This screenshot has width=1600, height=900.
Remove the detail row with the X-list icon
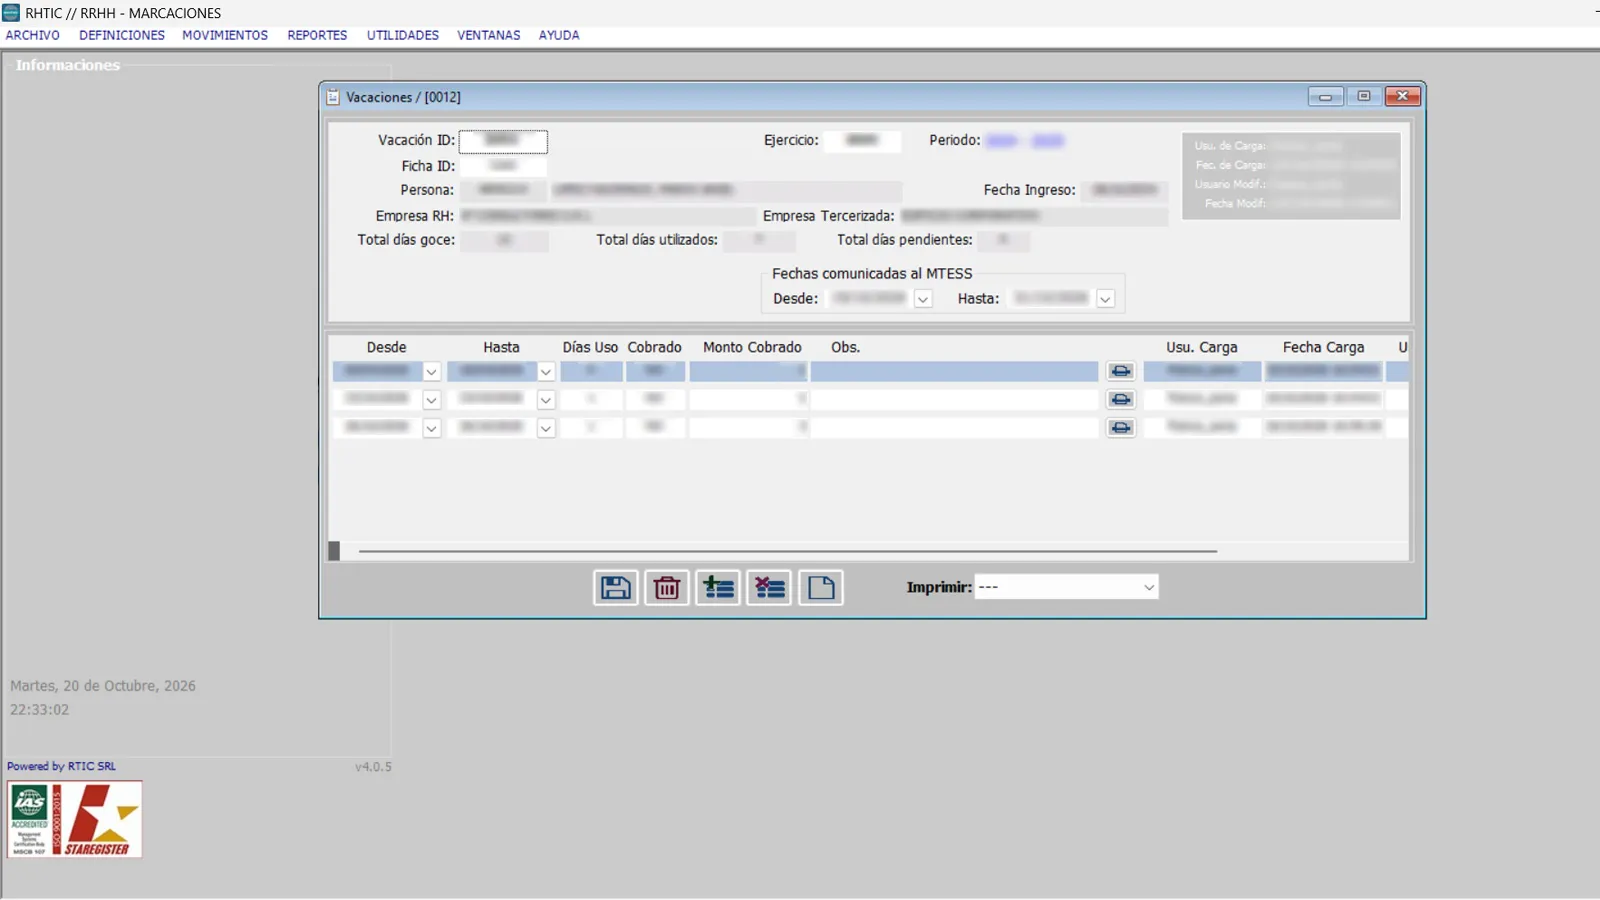(x=769, y=588)
